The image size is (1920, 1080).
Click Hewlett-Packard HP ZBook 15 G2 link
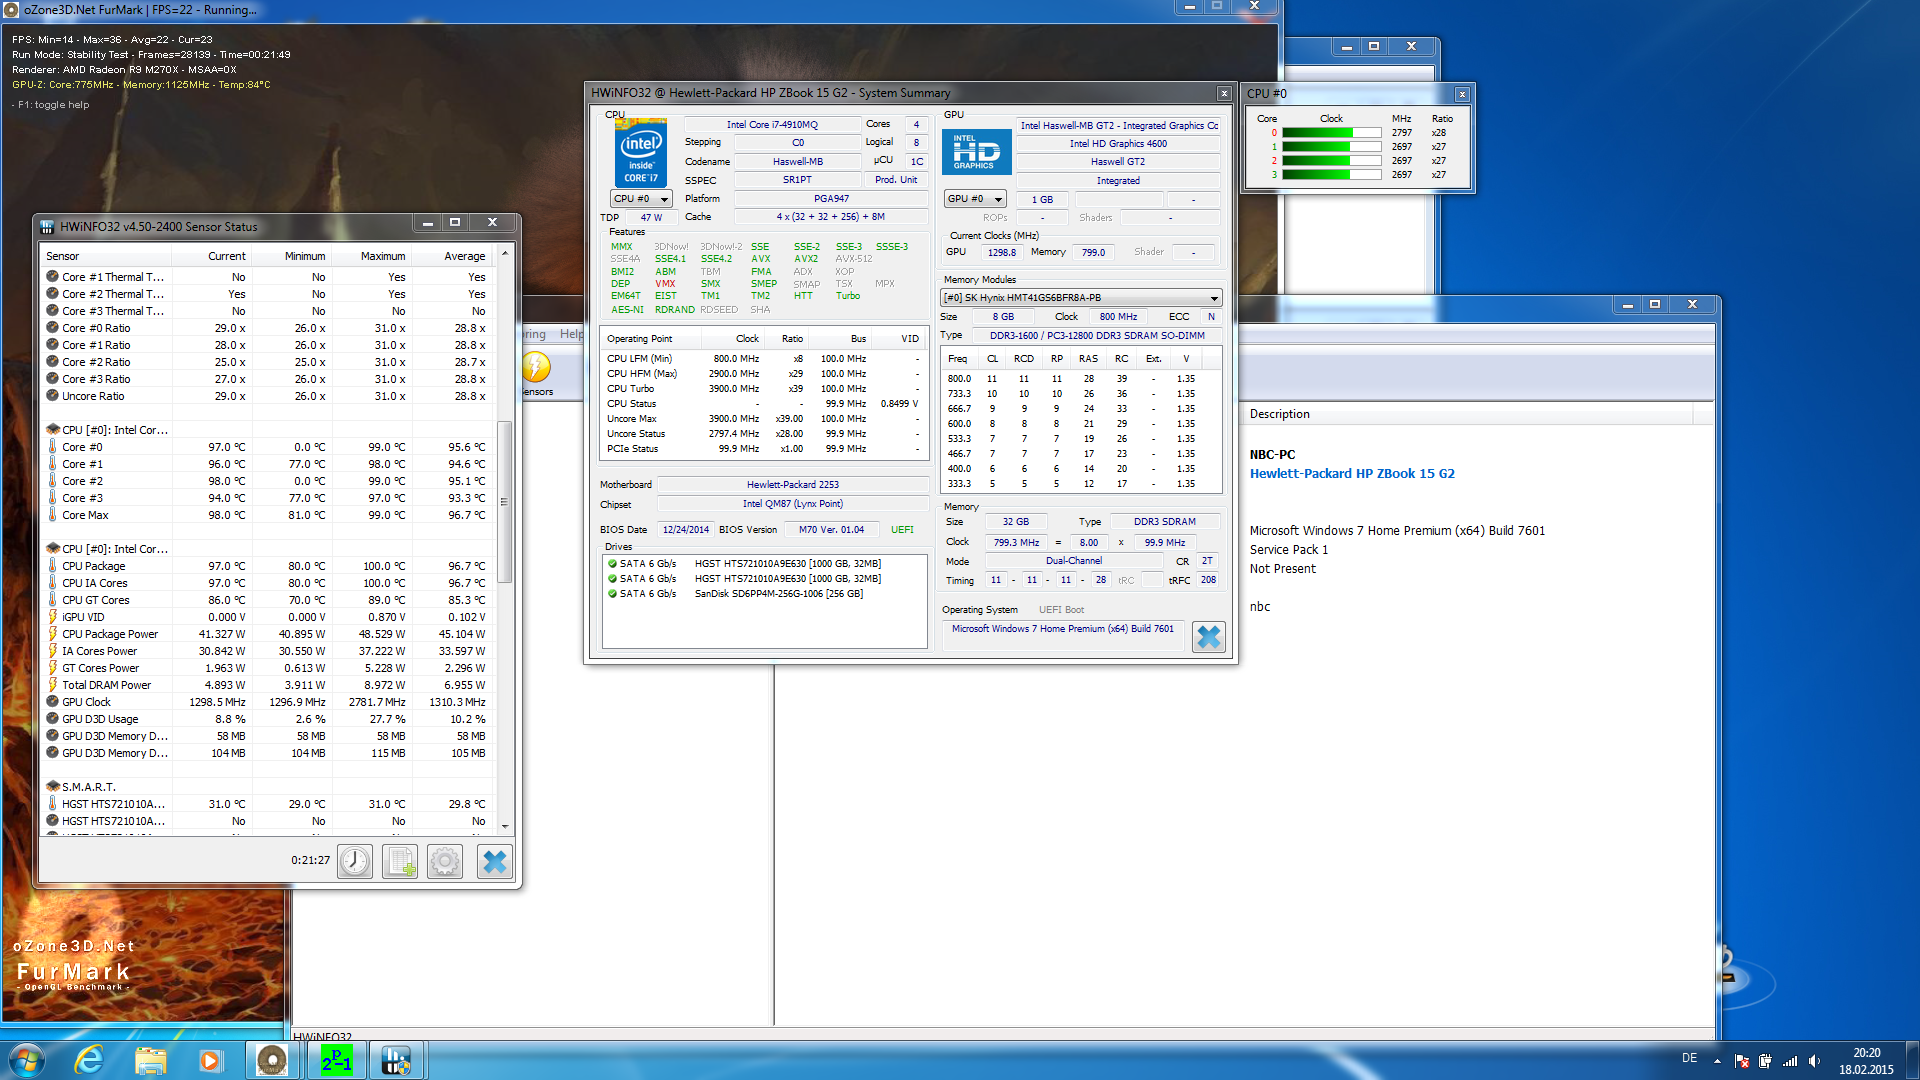(1352, 474)
